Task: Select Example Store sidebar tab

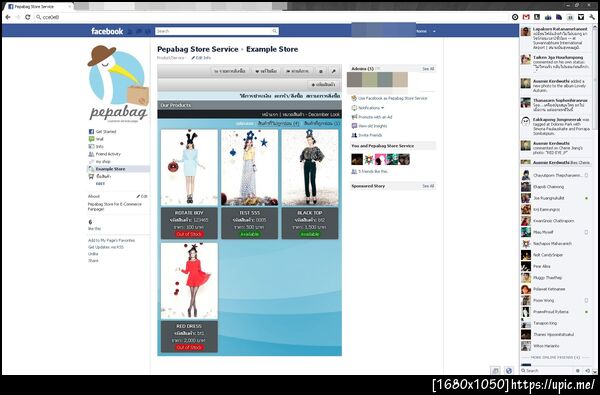Action: click(x=118, y=169)
